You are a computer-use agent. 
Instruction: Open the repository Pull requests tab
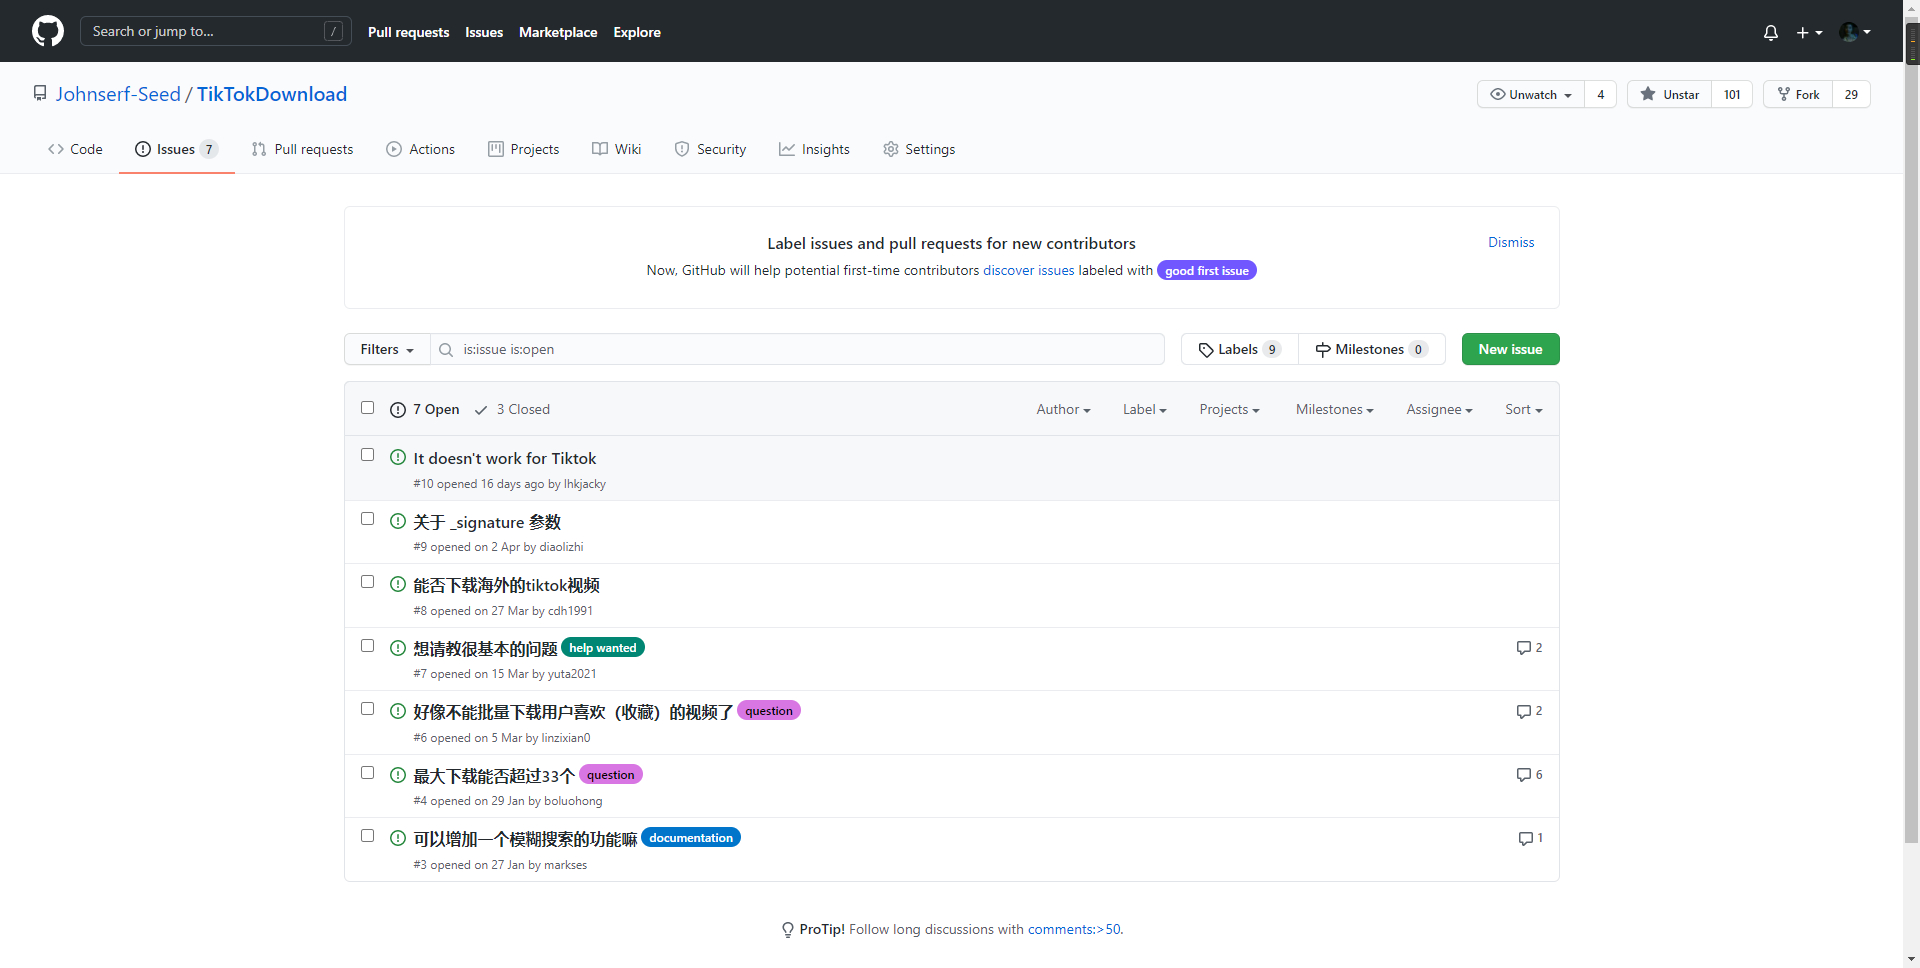[x=302, y=149]
